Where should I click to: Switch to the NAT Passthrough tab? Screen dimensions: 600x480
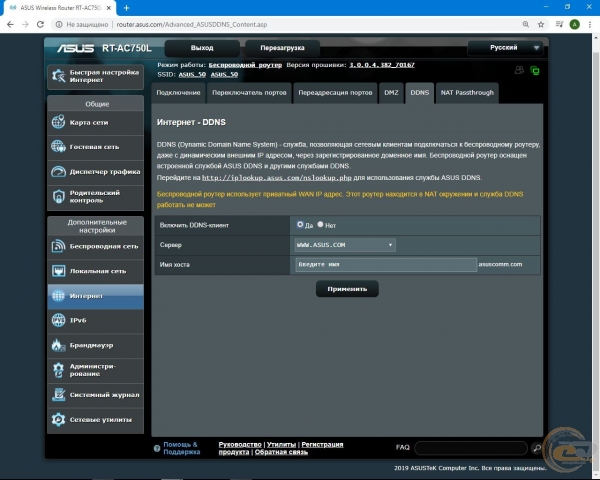click(468, 93)
